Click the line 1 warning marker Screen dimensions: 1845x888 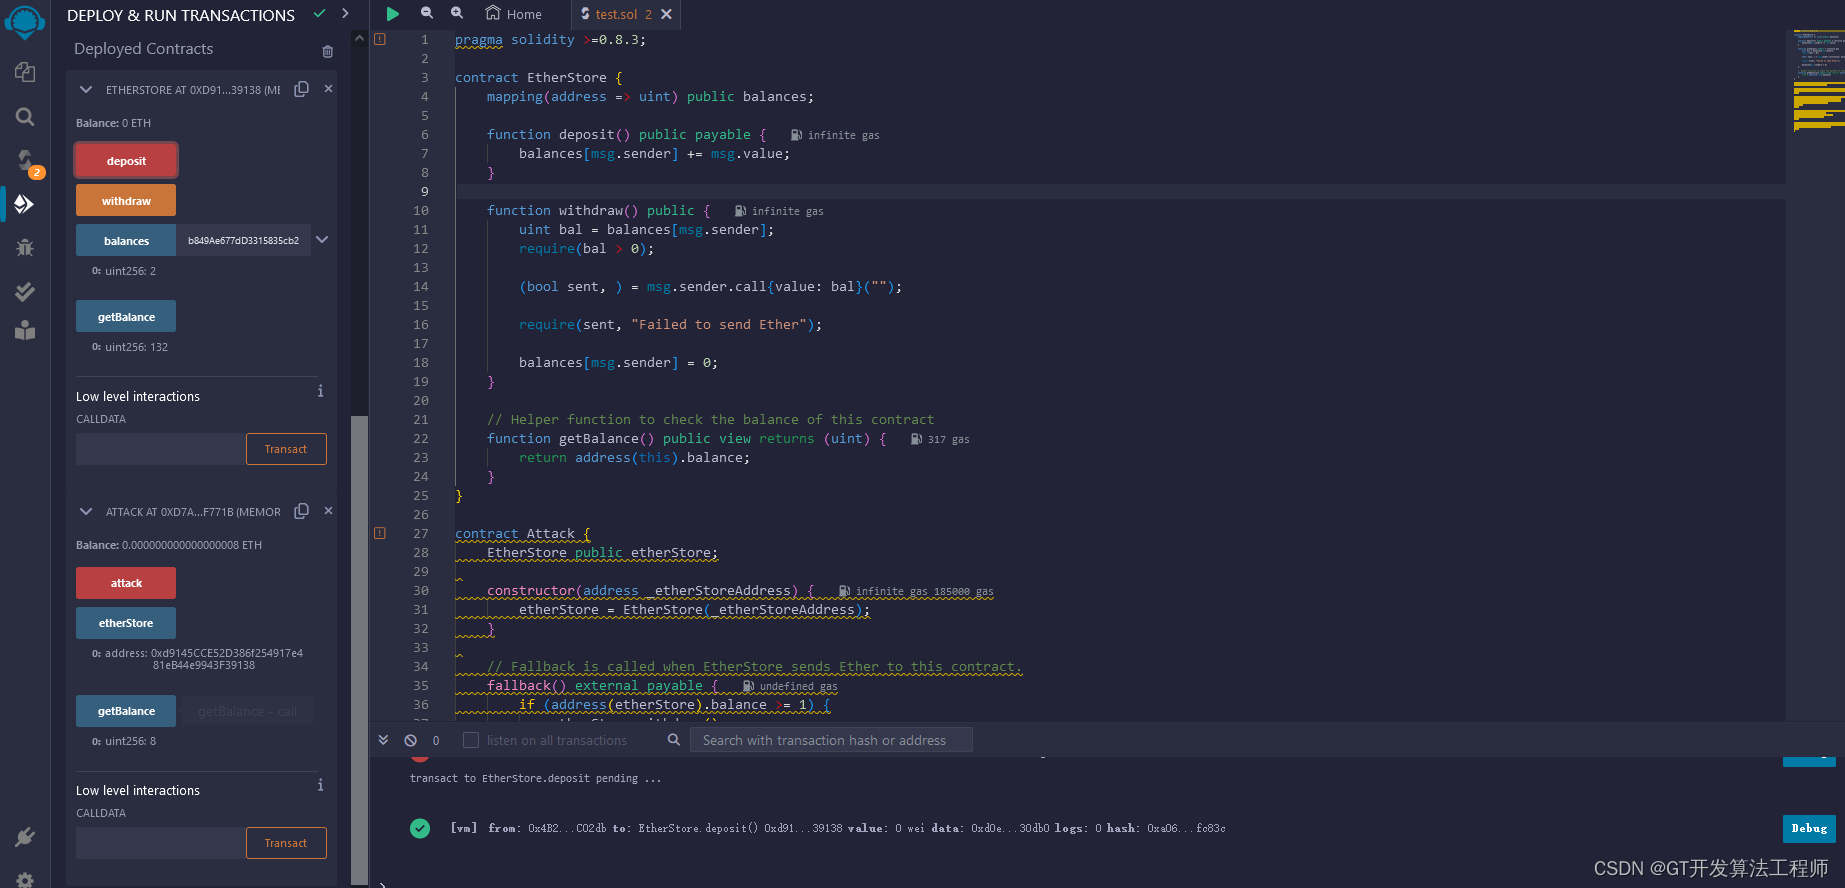380,39
